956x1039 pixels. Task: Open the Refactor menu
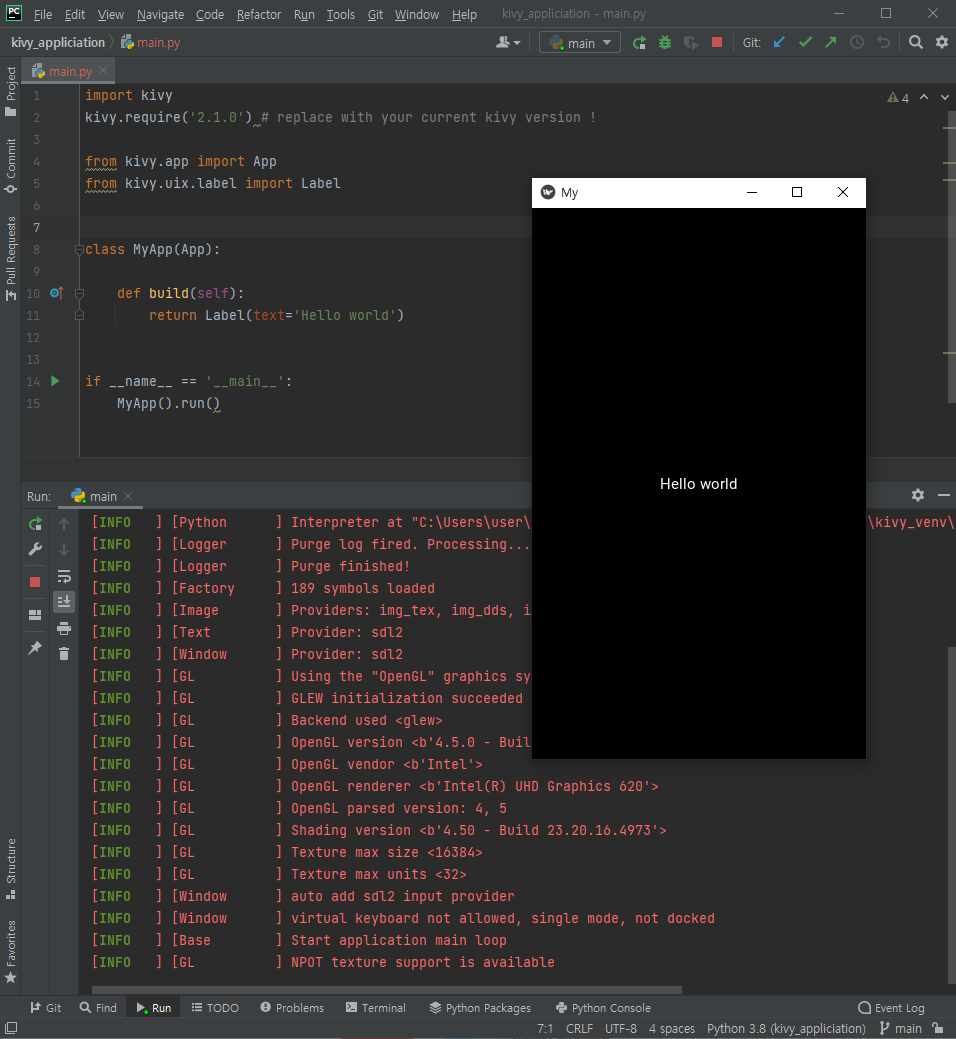click(x=258, y=14)
